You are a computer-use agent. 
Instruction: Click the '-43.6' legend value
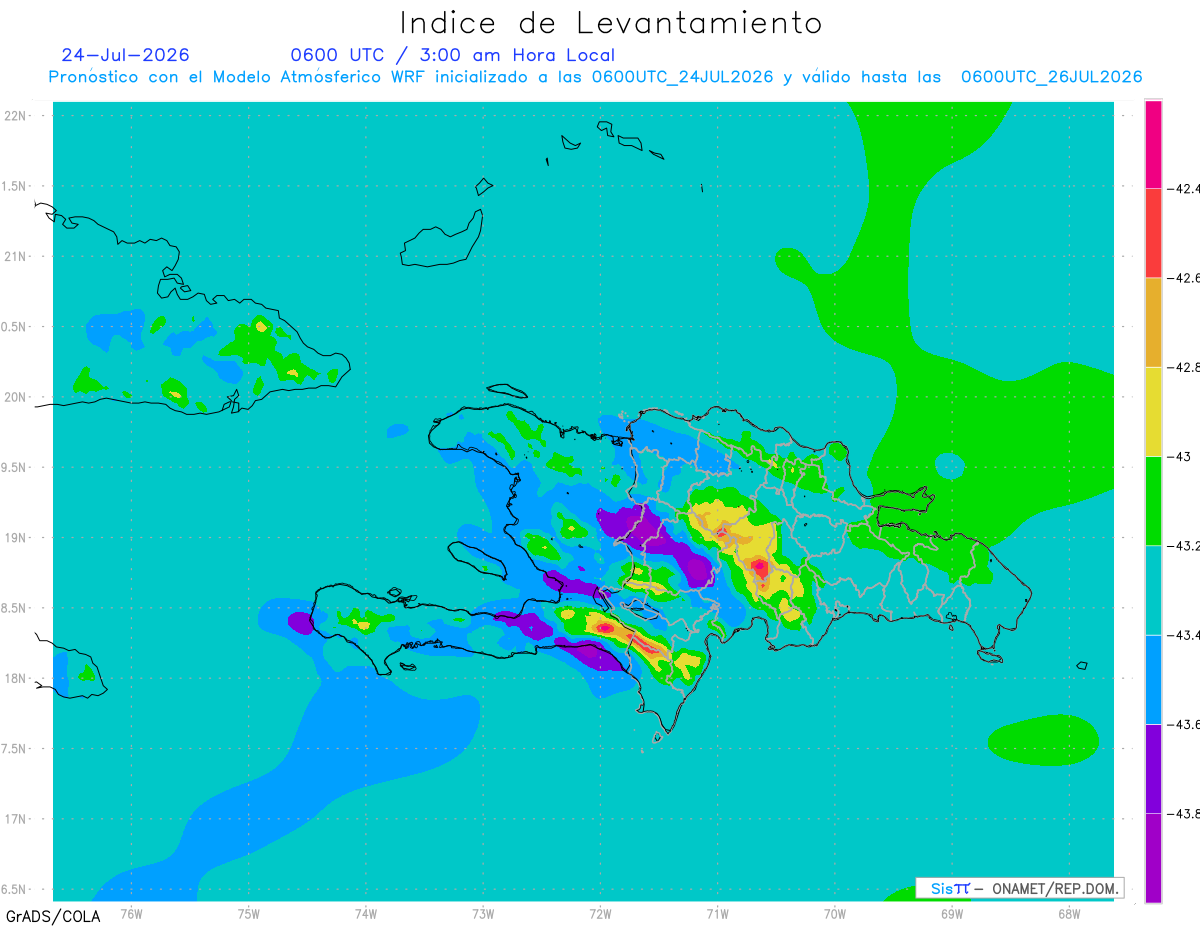(x=1184, y=724)
